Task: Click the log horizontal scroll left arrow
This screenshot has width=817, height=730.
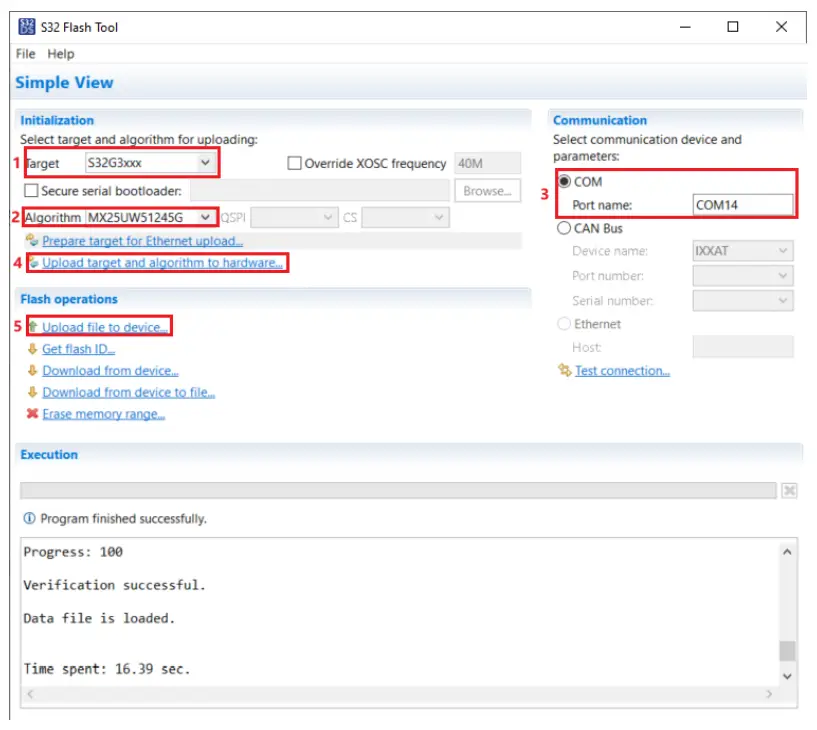Action: coord(31,694)
